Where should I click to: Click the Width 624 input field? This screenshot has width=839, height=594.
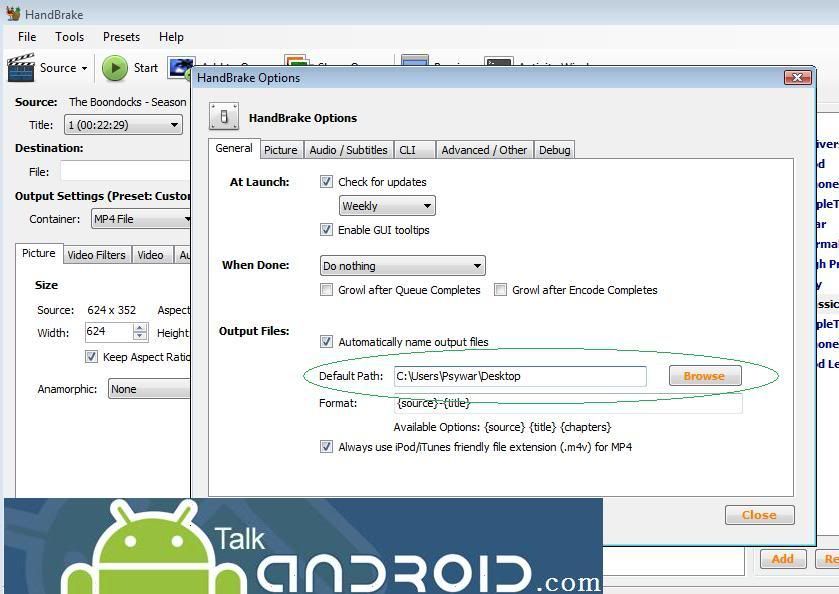click(108, 332)
